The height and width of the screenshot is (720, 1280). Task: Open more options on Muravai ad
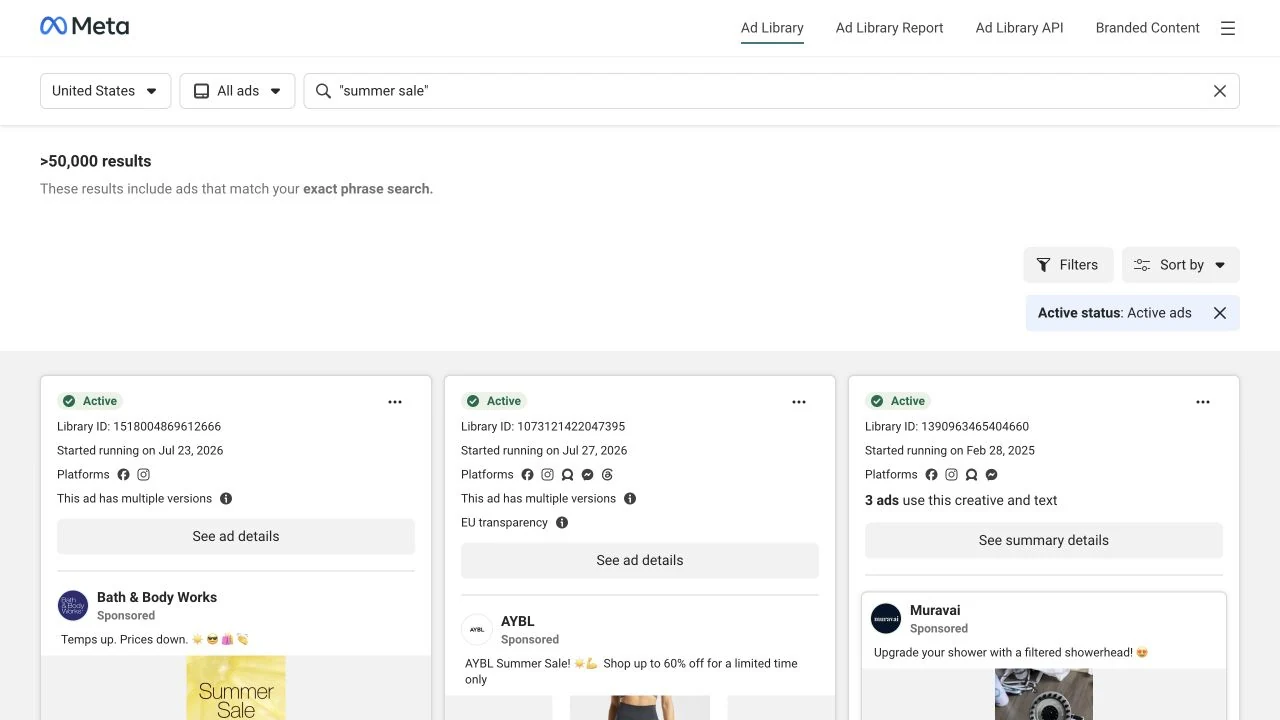pos(1203,402)
